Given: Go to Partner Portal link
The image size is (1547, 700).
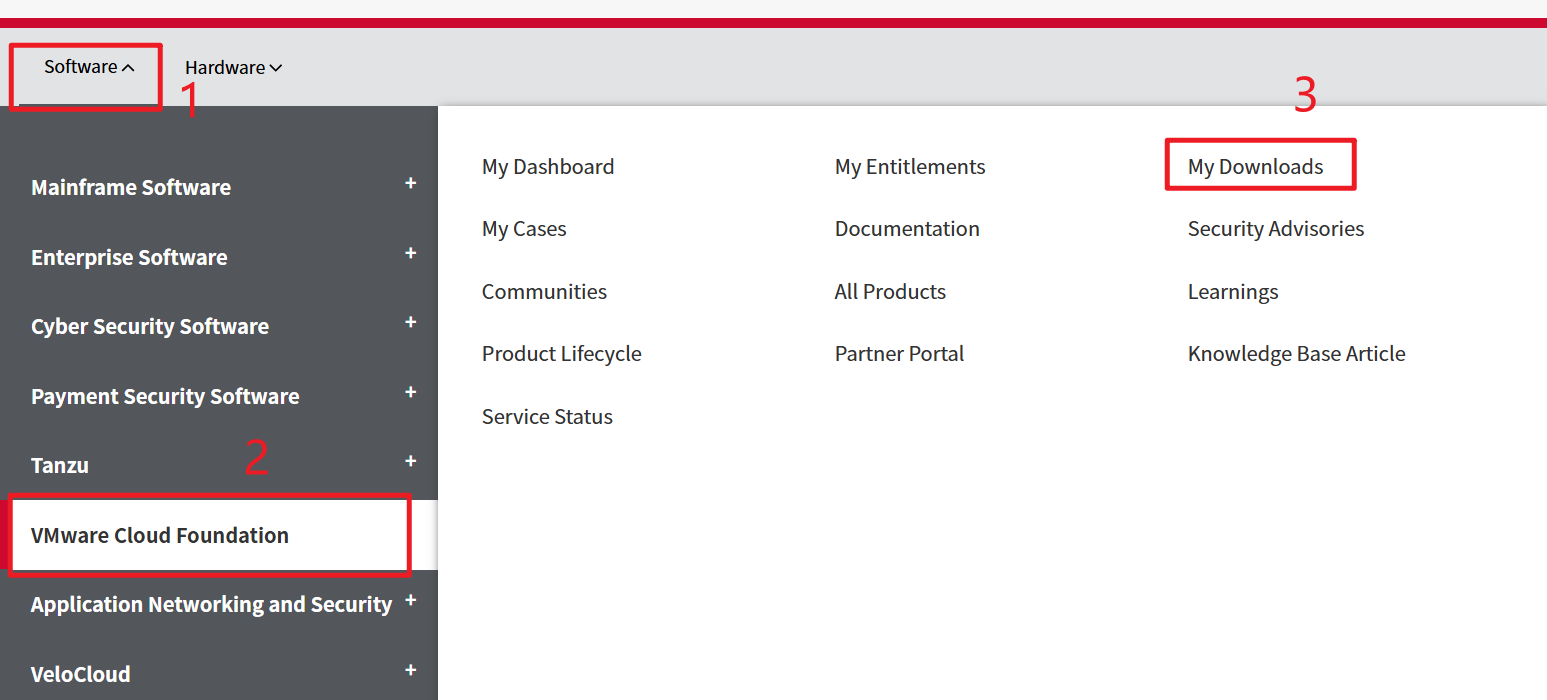Looking at the screenshot, I should click(899, 354).
